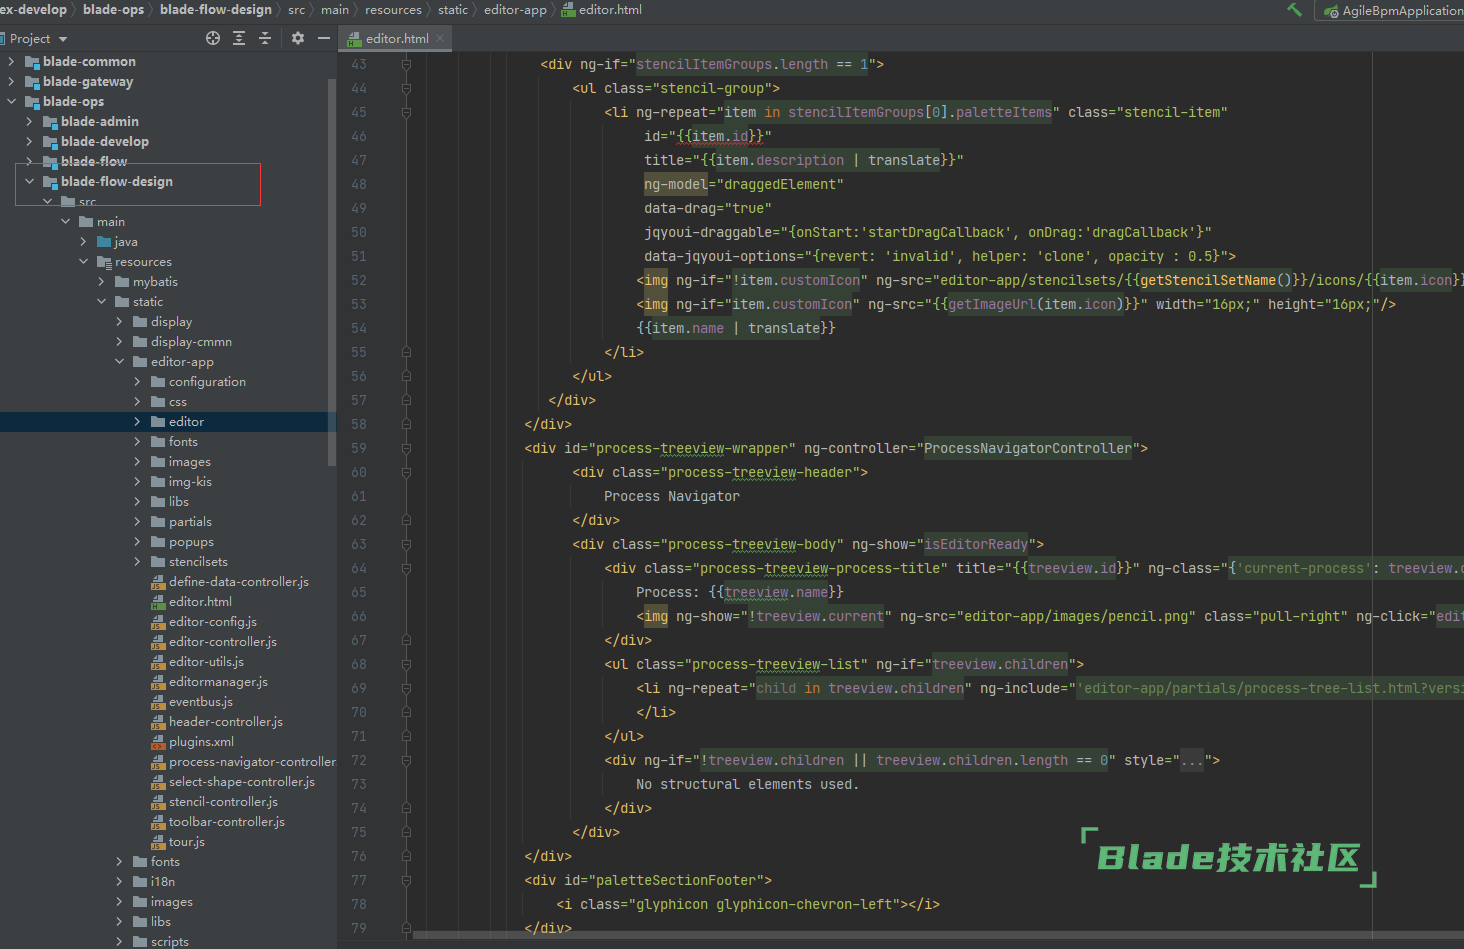Click fold toggle at line 43 gutter
Image resolution: width=1464 pixels, height=949 pixels.
406,64
